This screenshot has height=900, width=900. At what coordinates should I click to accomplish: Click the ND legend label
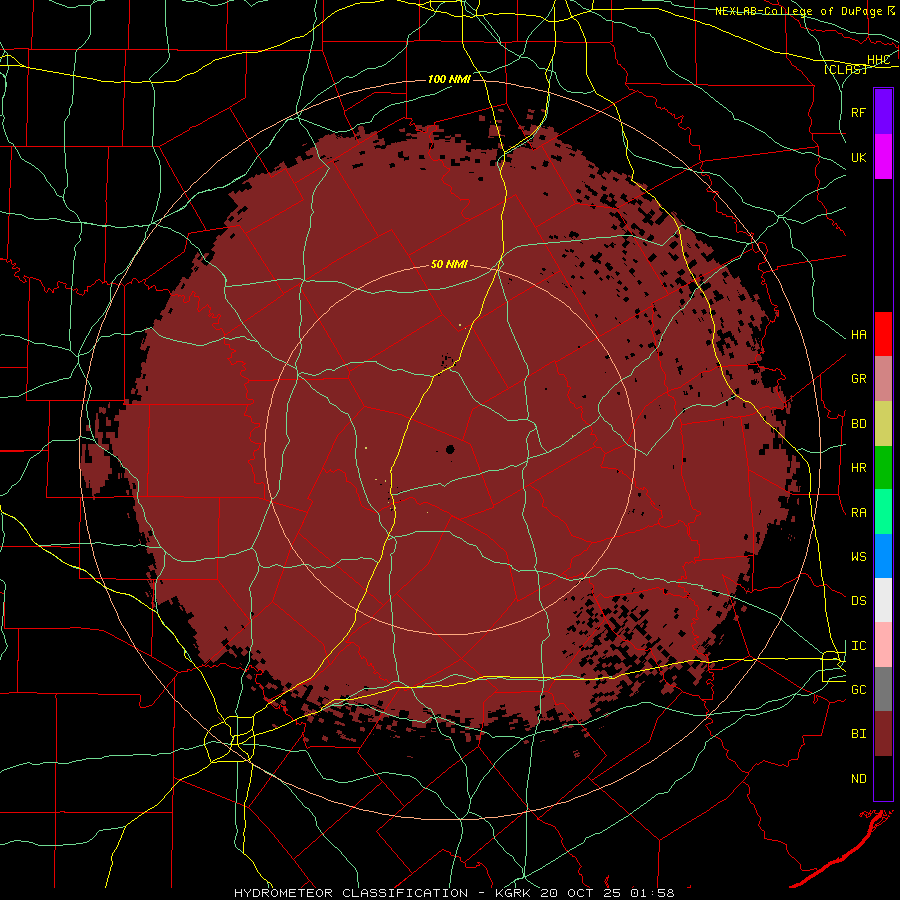click(859, 779)
